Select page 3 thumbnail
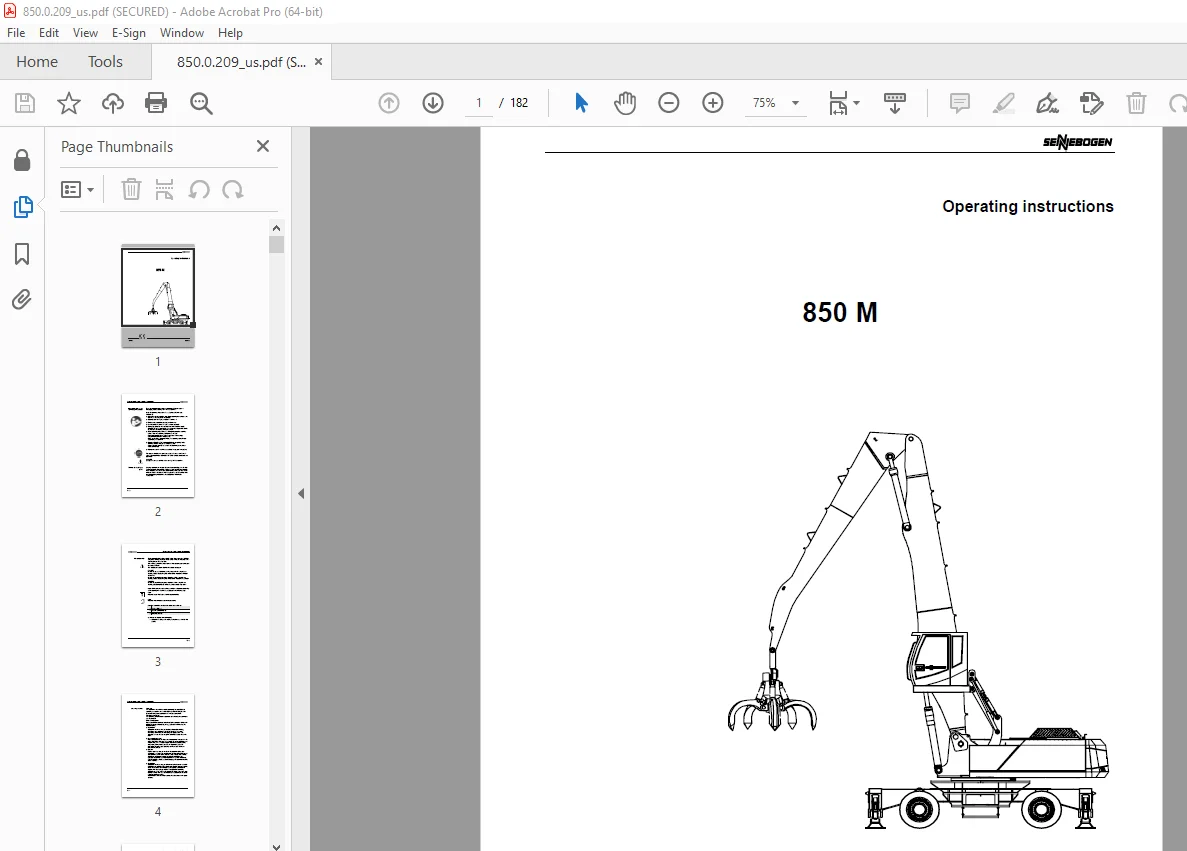Viewport: 1187px width, 851px height. point(157,596)
